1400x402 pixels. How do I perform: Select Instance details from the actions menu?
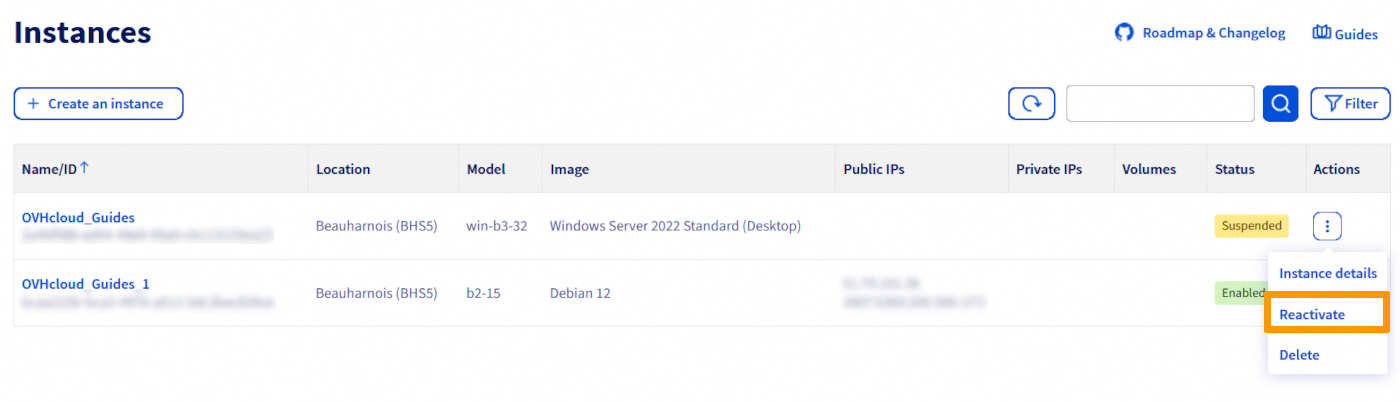(1327, 273)
